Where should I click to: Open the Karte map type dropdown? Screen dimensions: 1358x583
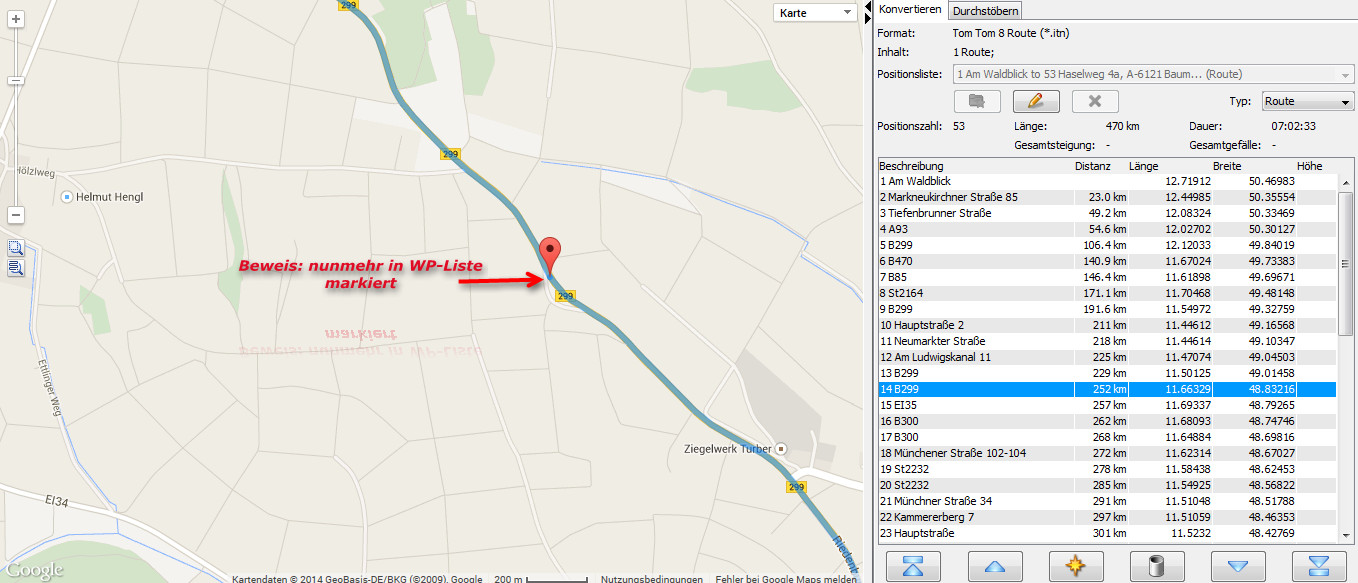coord(815,13)
